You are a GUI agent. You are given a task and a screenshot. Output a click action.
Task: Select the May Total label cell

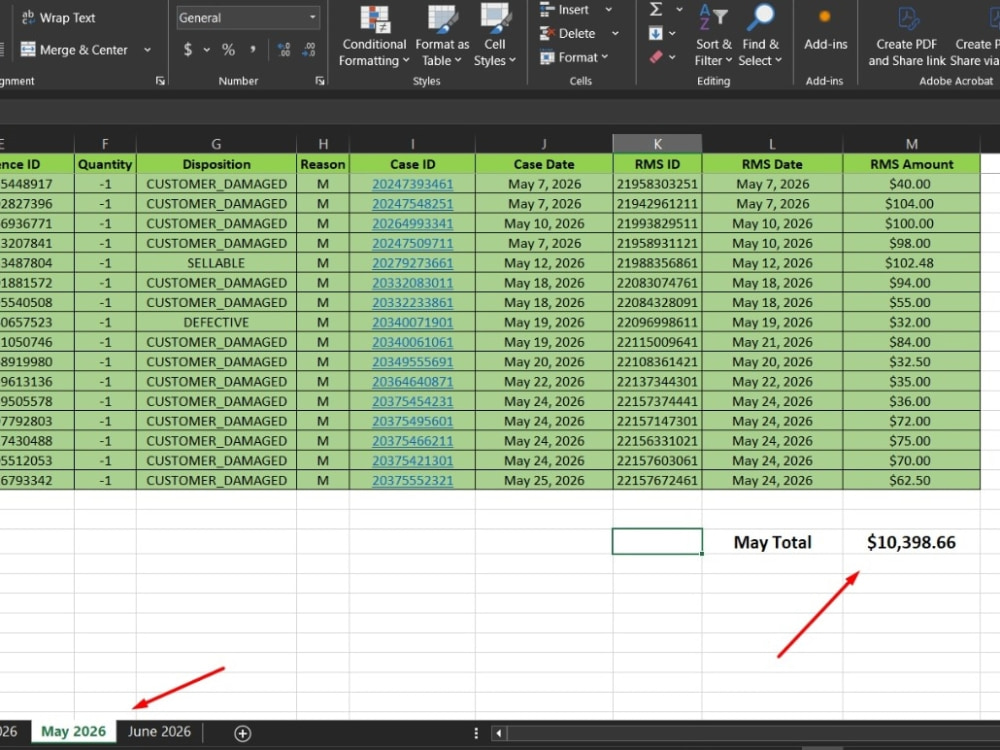point(772,542)
